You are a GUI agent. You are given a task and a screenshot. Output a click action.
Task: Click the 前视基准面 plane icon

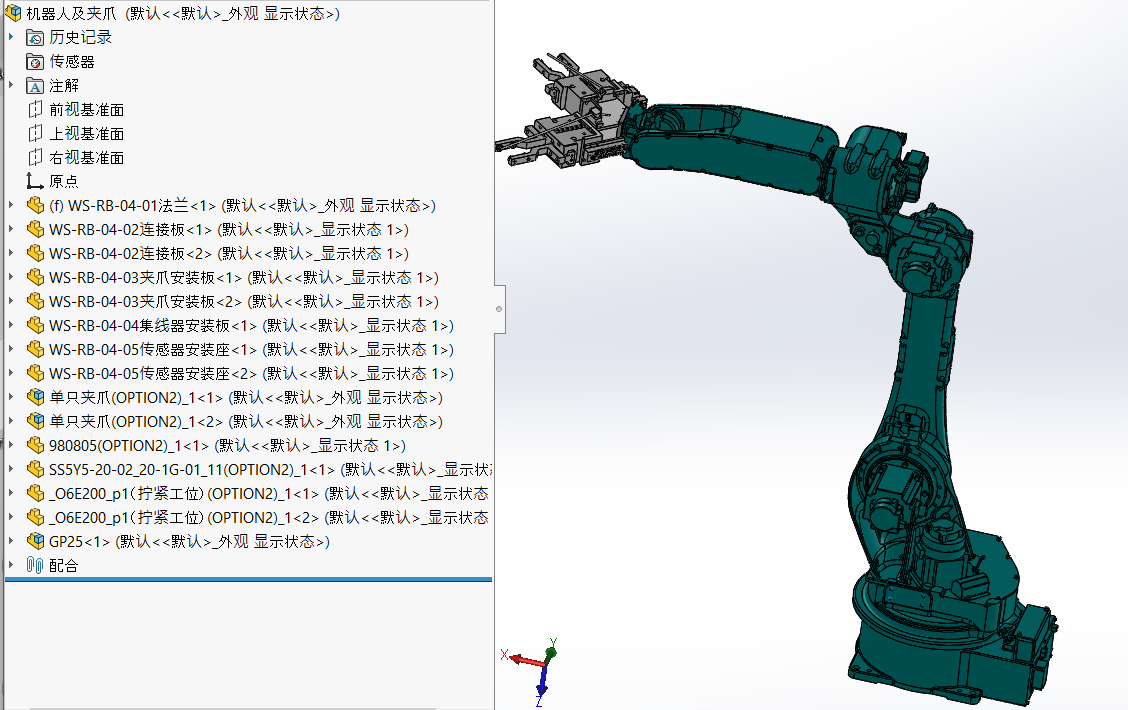35,109
